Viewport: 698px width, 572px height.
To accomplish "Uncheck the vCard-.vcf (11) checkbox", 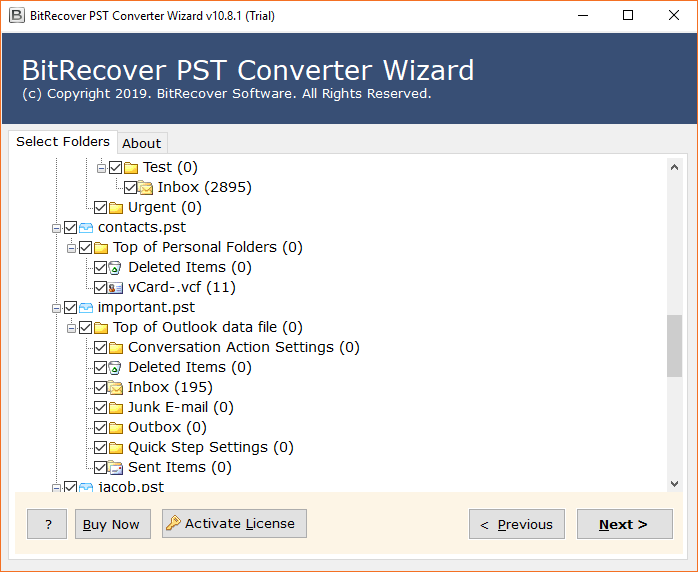I will click(101, 288).
